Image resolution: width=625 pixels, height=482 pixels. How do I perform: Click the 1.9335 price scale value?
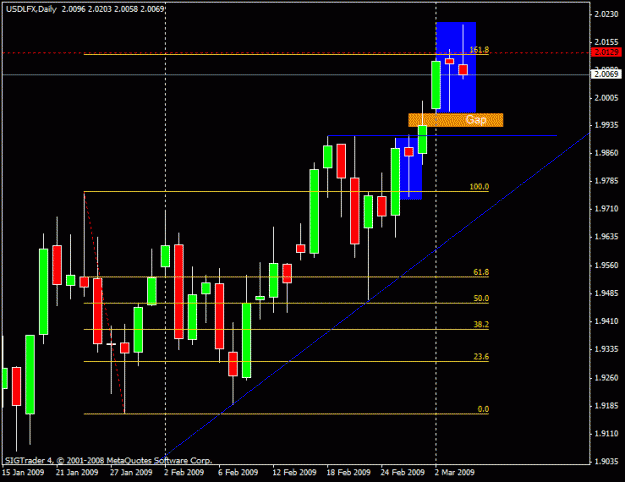607,349
